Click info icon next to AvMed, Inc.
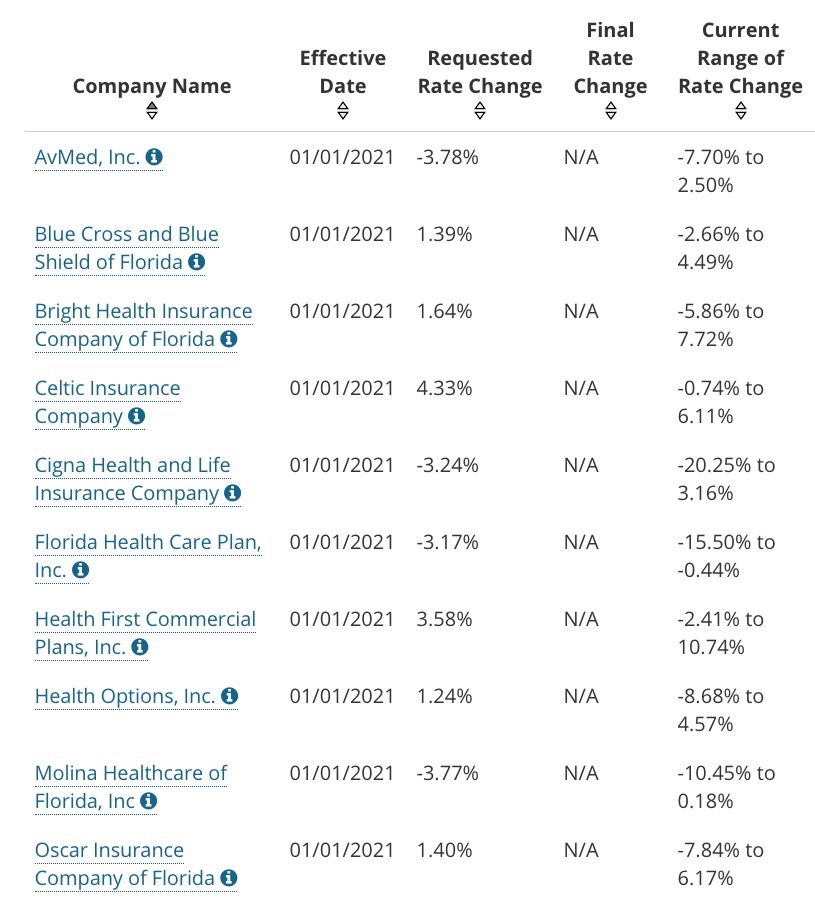Image resolution: width=815 pixels, height=922 pixels. tap(154, 157)
